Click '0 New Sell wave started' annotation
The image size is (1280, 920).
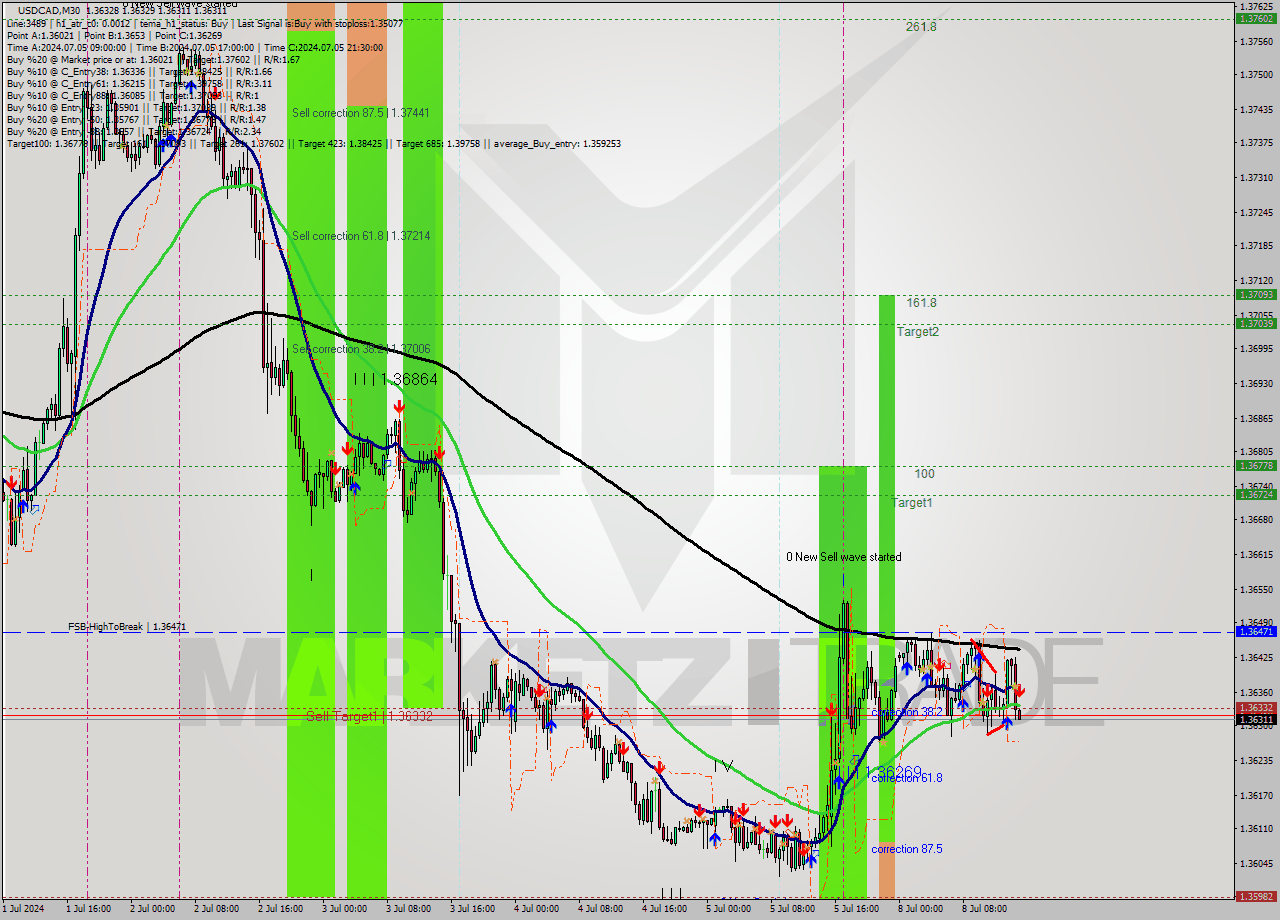click(x=843, y=557)
